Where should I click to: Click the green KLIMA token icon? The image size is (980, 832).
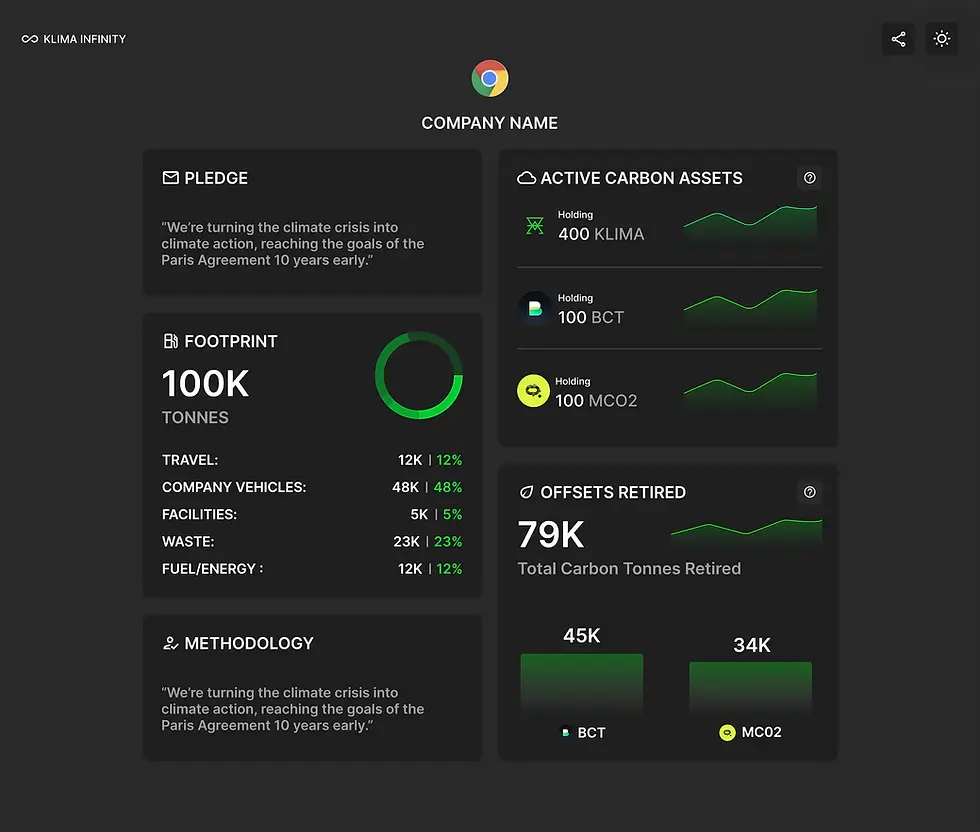click(534, 226)
